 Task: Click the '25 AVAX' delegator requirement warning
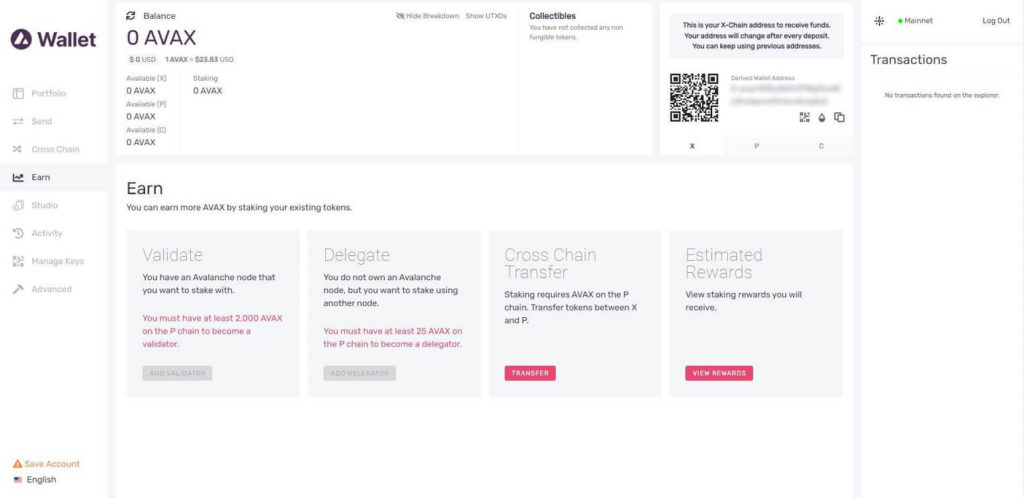click(393, 337)
